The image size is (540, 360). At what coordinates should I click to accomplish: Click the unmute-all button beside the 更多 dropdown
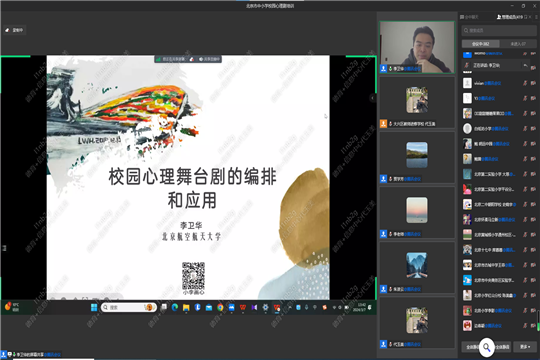502,347
